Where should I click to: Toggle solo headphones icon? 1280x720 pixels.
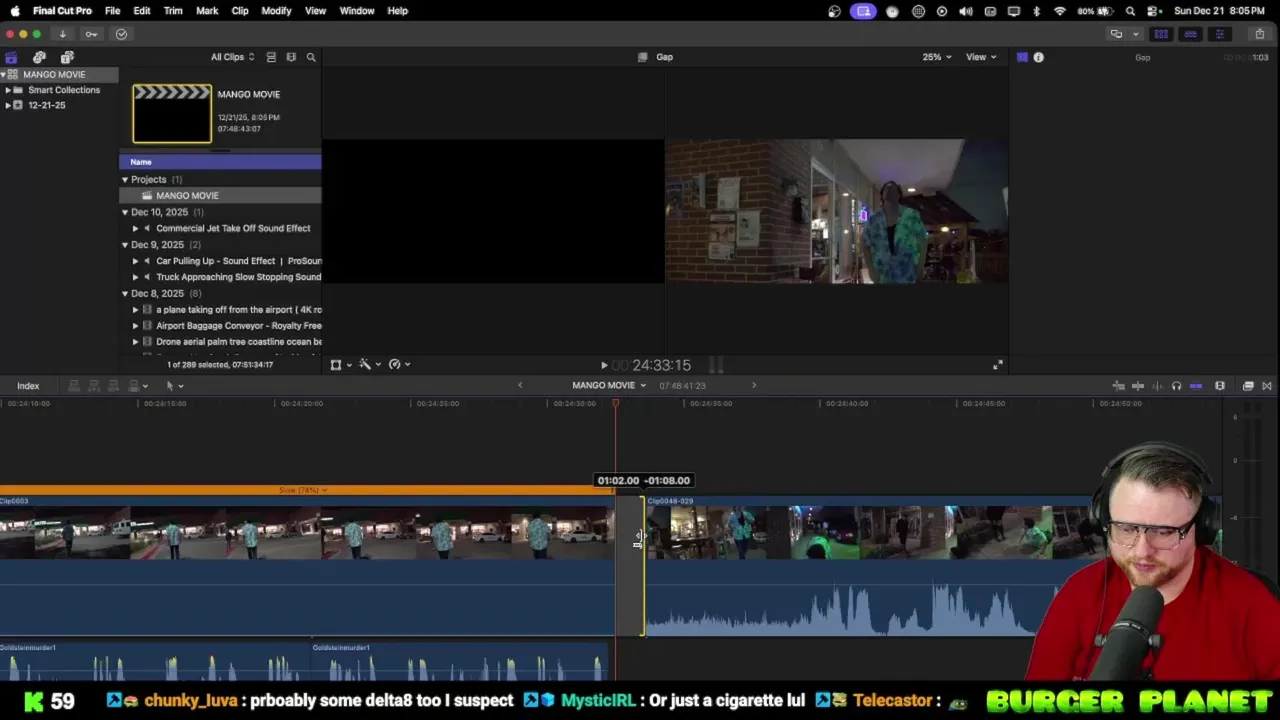[x=1176, y=386]
